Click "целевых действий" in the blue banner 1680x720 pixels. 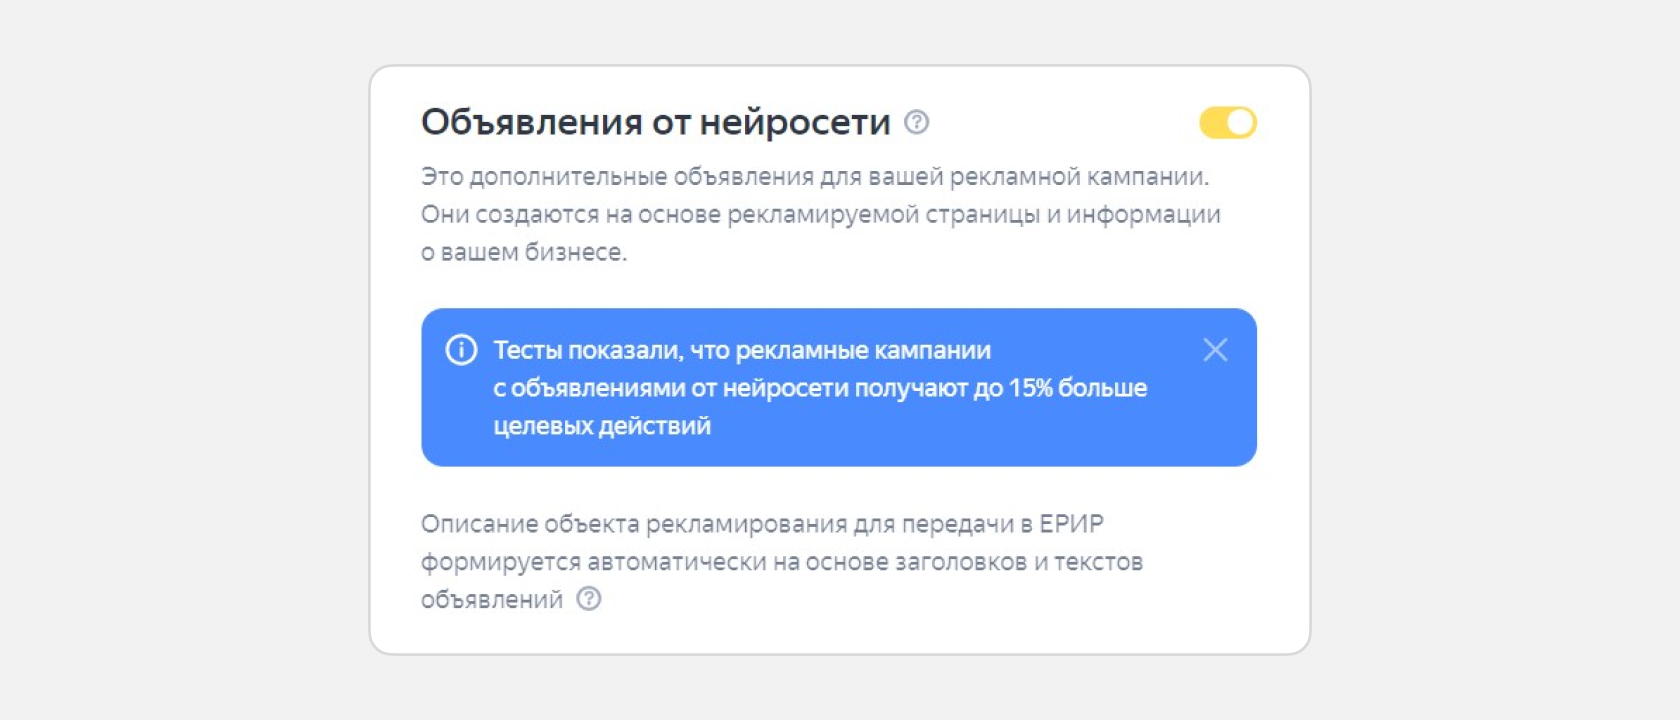click(x=602, y=426)
